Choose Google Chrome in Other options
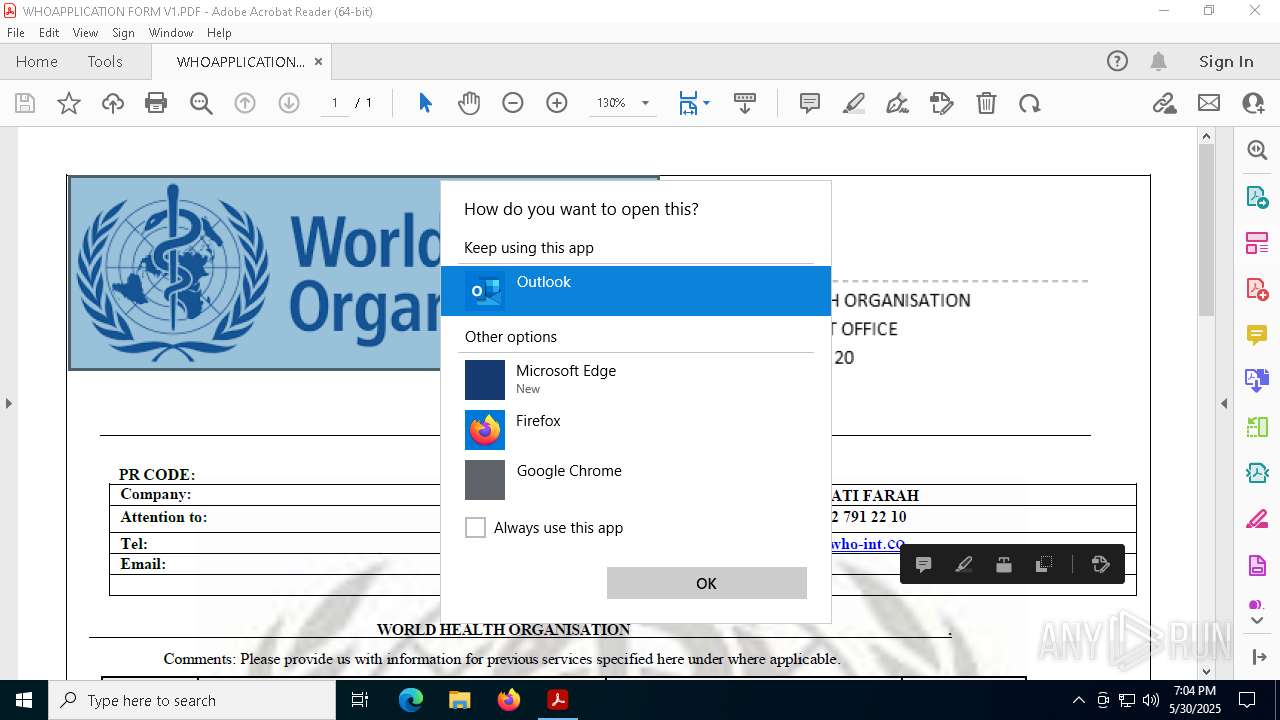Image resolution: width=1280 pixels, height=720 pixels. coord(636,479)
